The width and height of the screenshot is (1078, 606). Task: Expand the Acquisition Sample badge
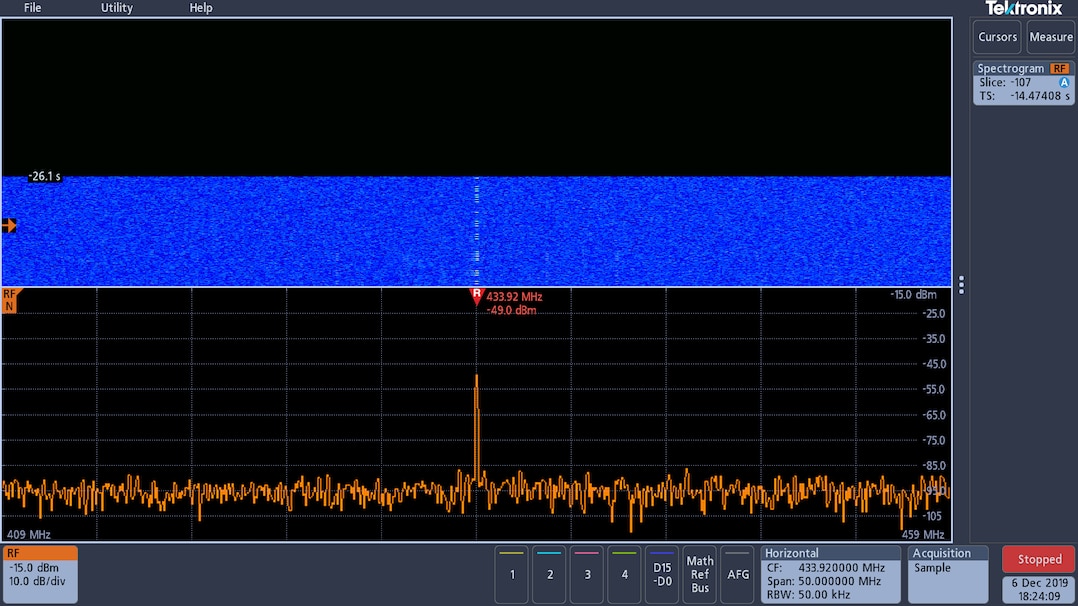948,573
